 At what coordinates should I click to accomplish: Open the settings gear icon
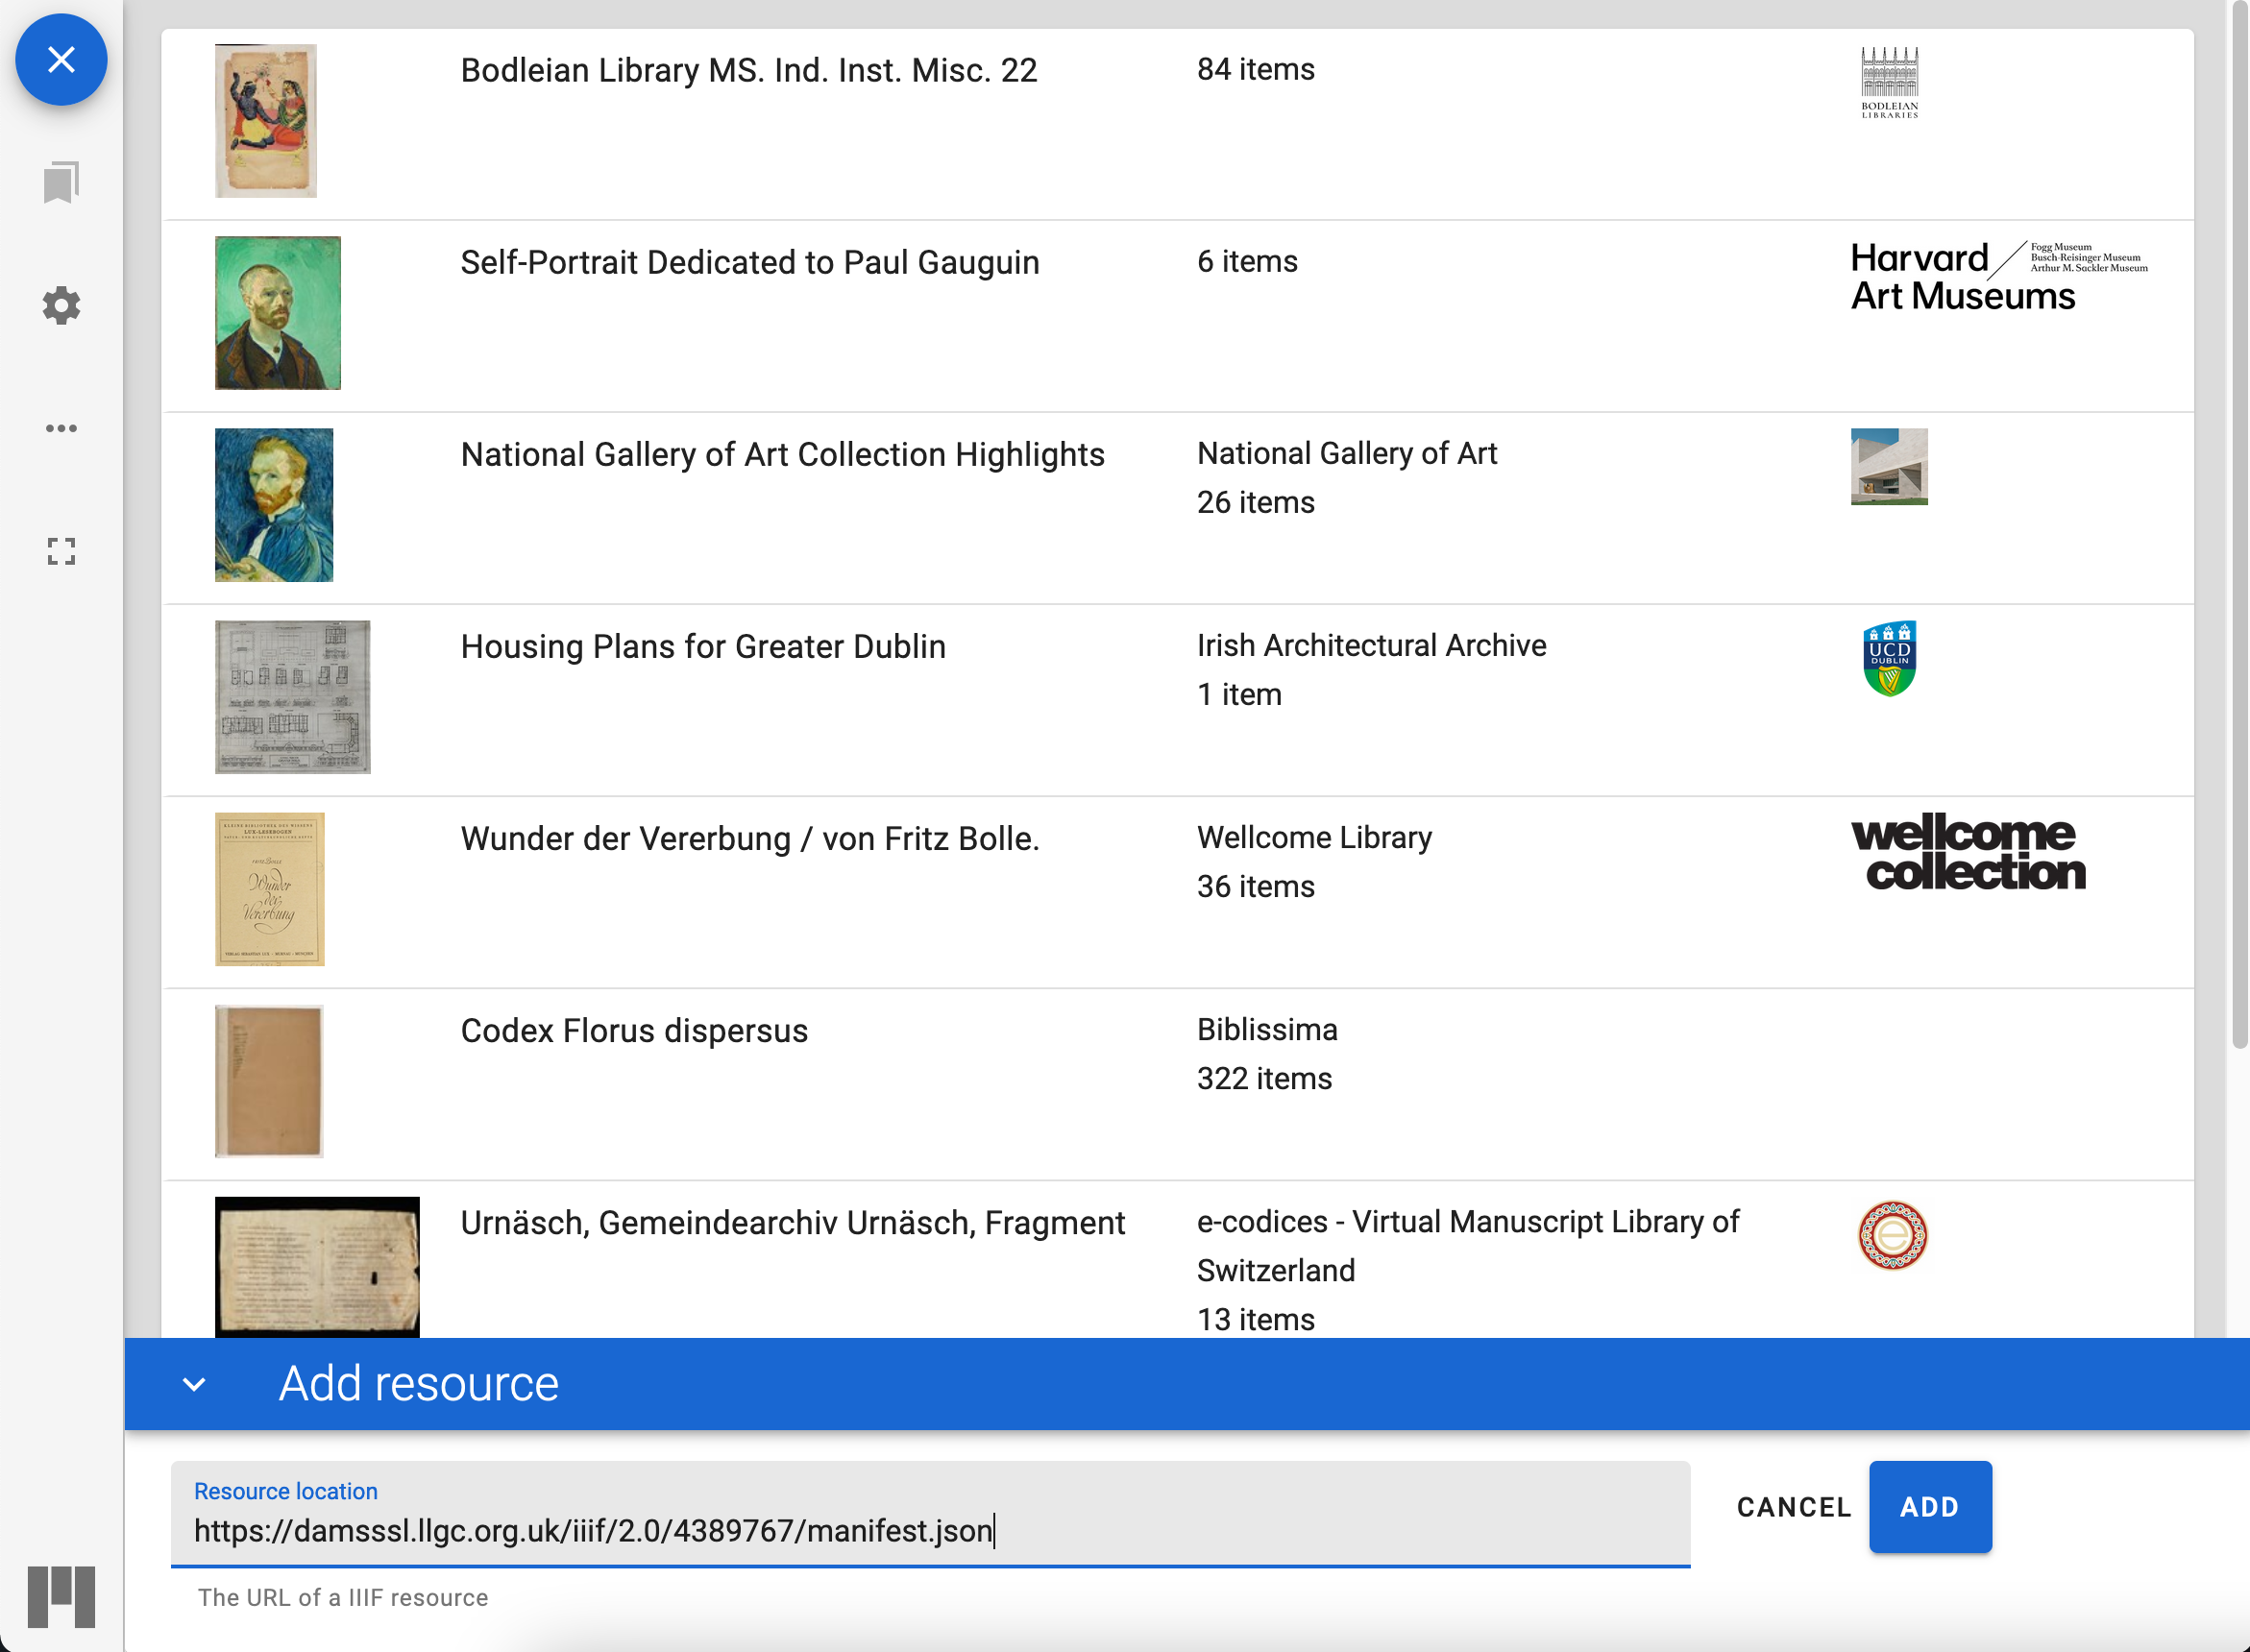point(61,305)
